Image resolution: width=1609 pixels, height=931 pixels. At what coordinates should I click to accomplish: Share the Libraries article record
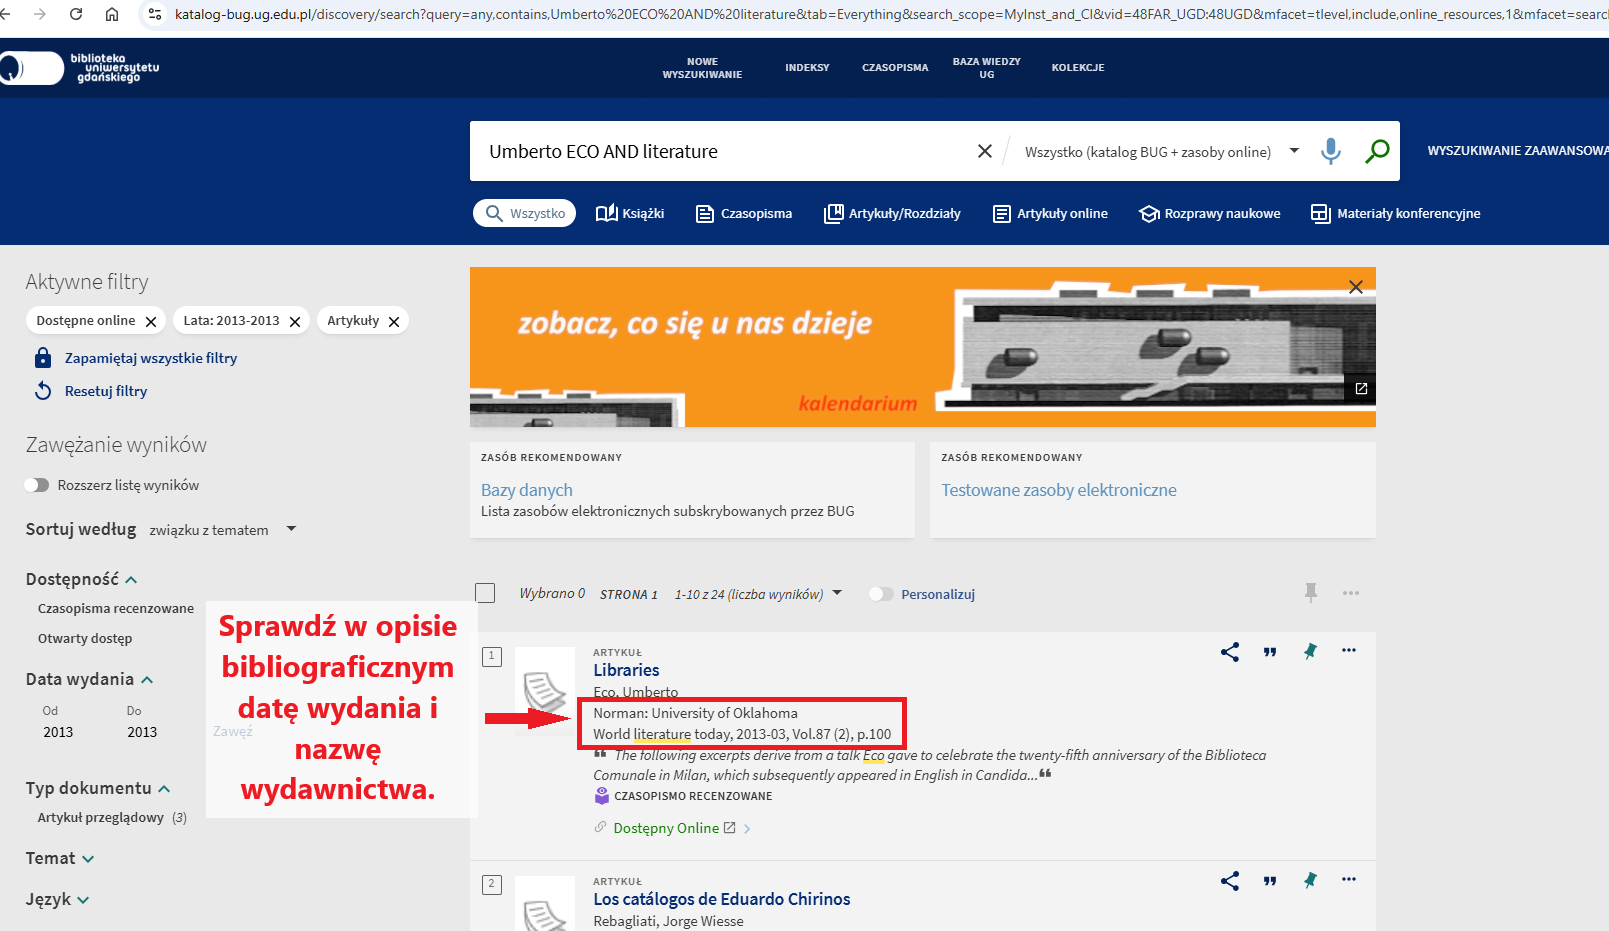coord(1230,652)
